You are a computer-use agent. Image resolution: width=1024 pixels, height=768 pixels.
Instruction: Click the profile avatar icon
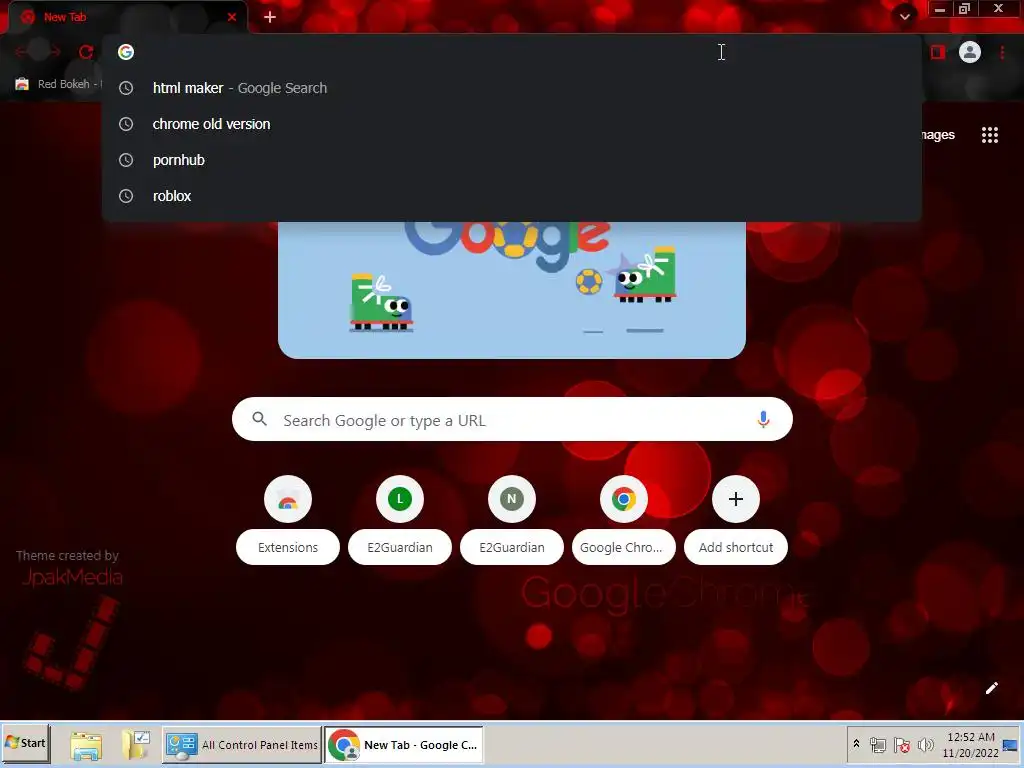(x=969, y=52)
